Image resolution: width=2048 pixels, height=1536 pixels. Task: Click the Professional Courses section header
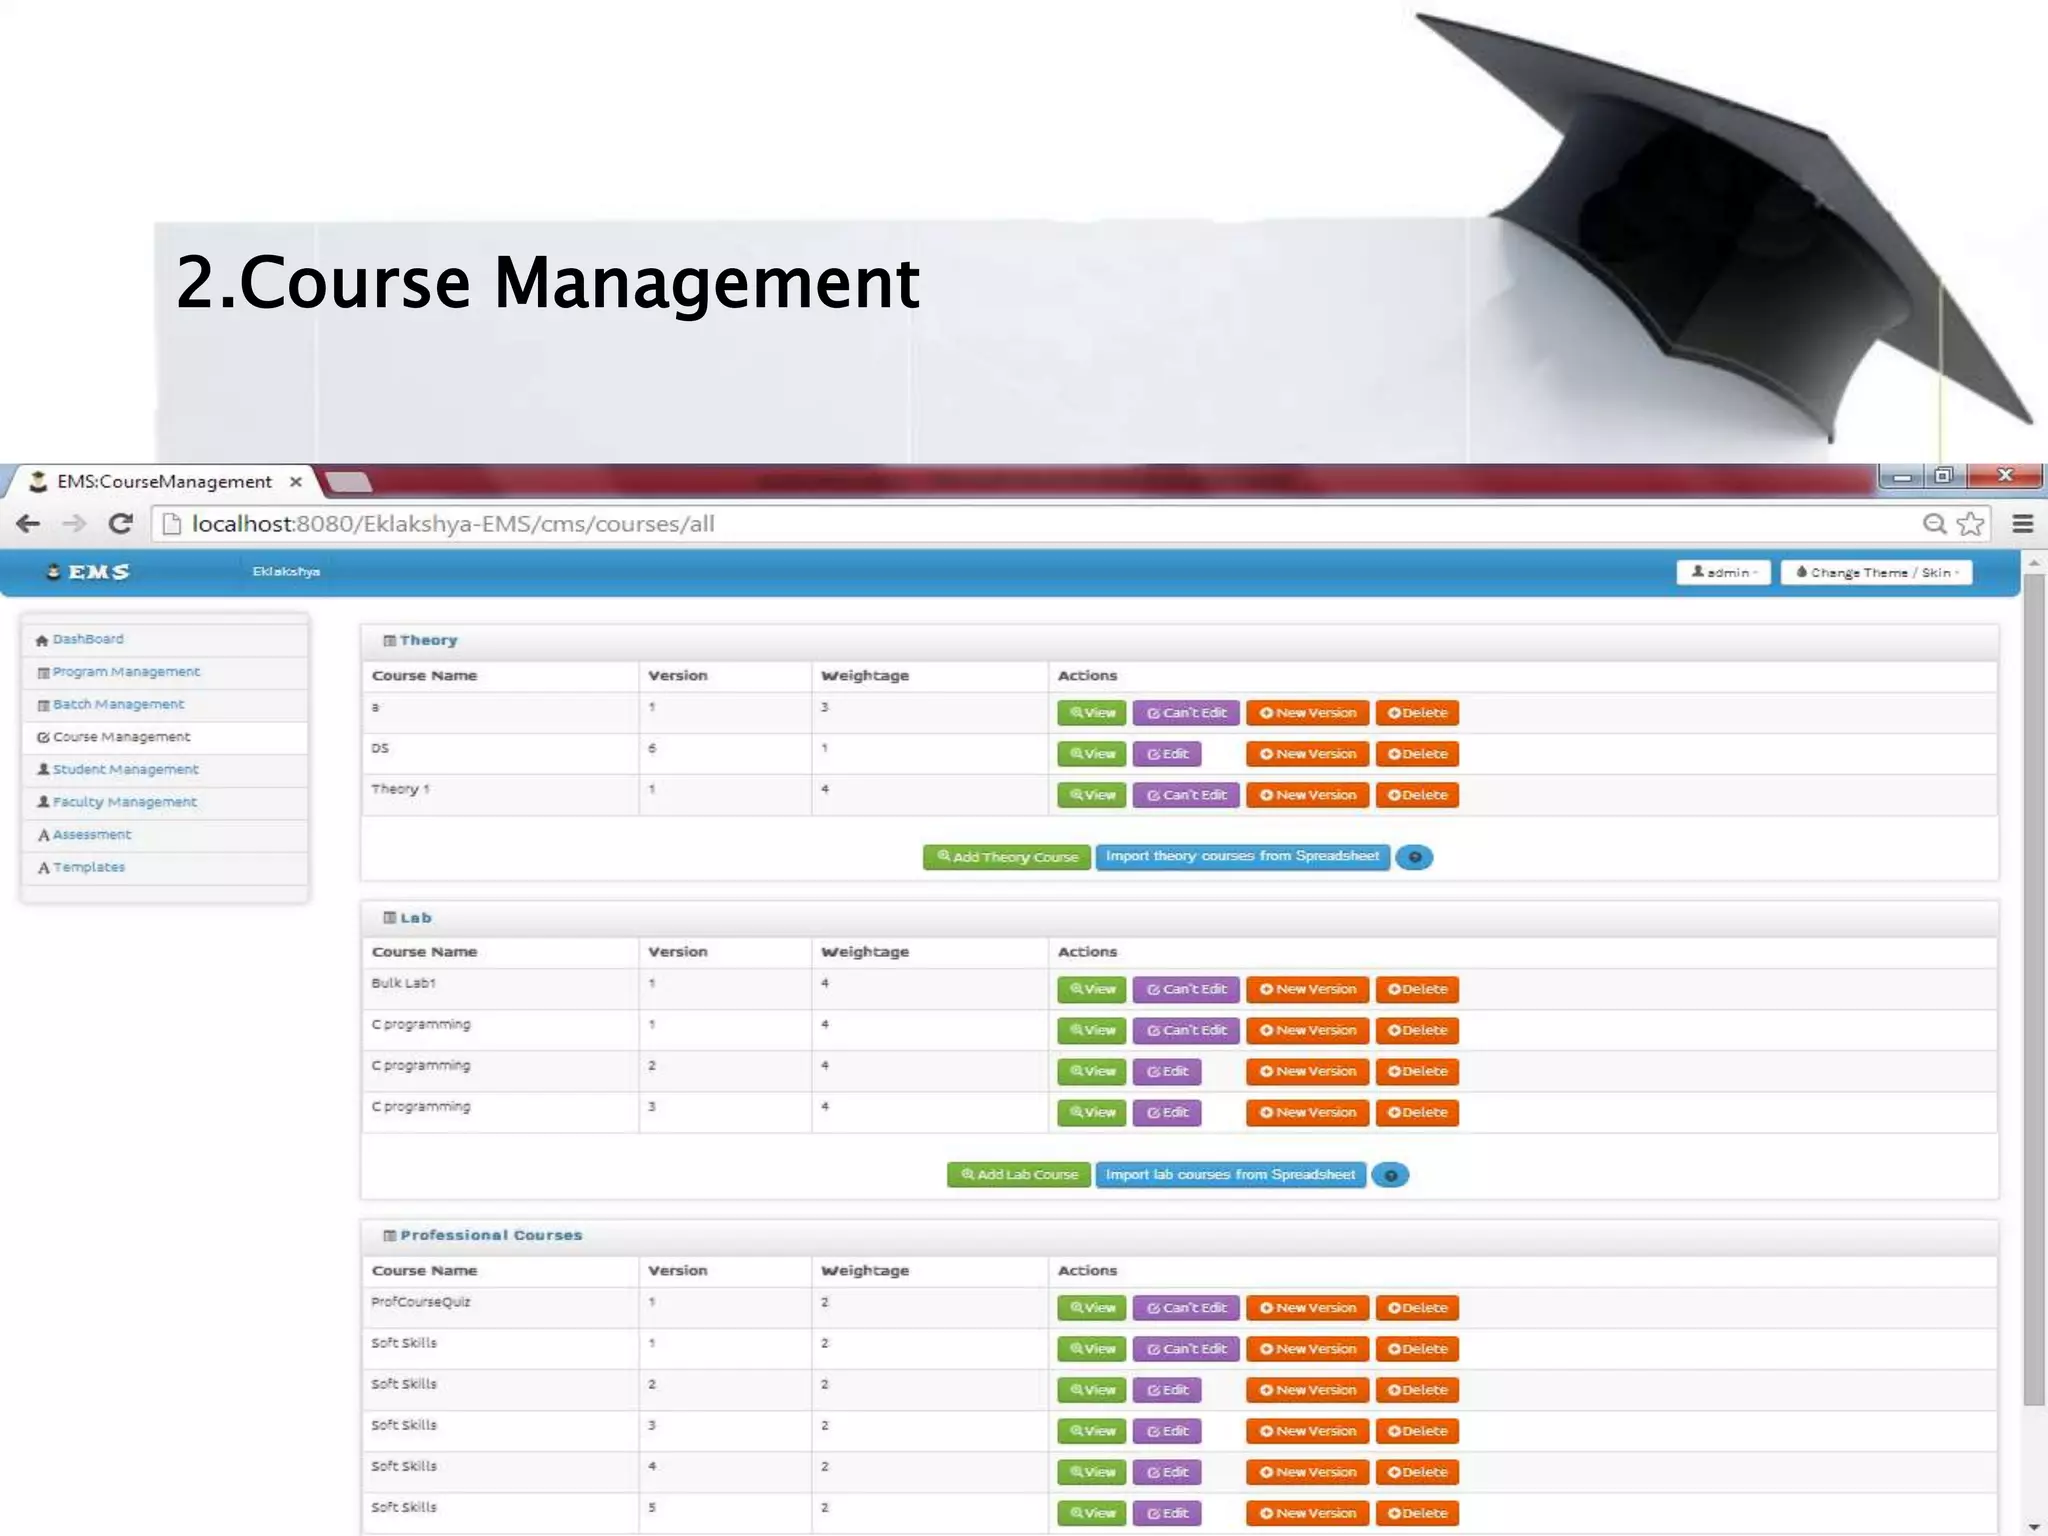click(1179, 1236)
